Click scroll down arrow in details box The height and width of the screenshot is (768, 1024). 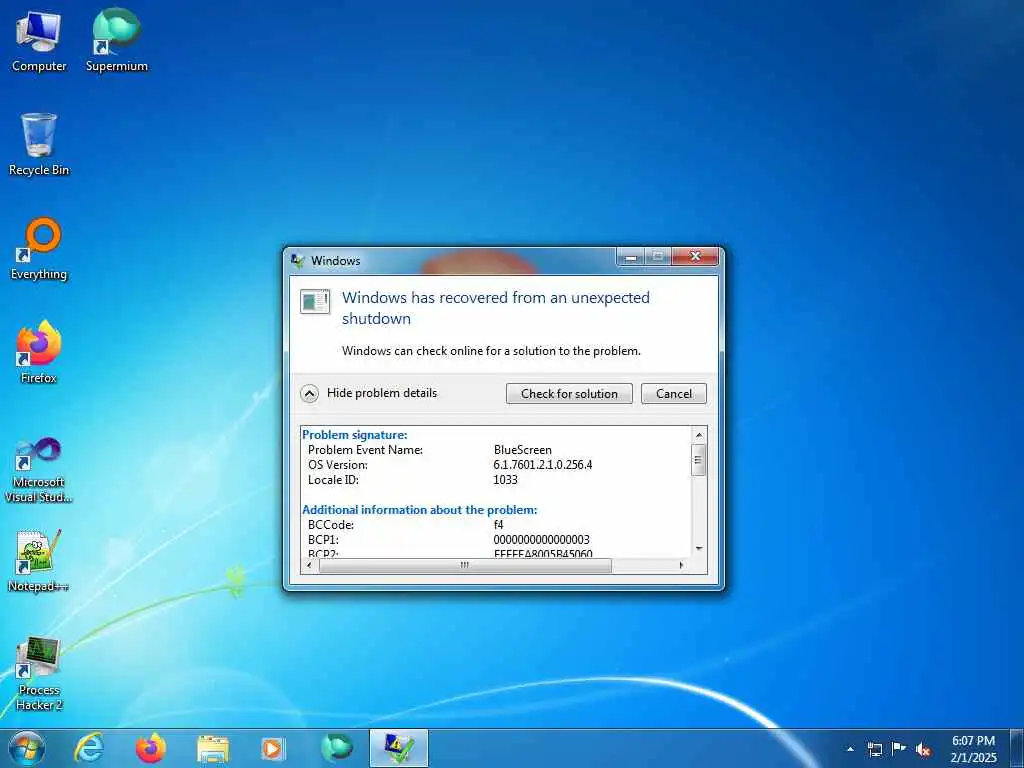(x=699, y=549)
